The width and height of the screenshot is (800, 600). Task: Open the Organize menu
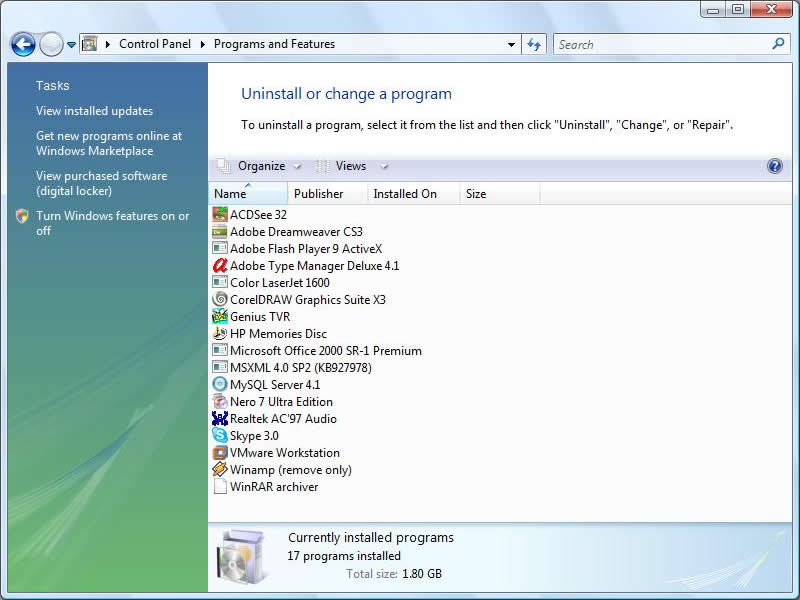click(260, 166)
